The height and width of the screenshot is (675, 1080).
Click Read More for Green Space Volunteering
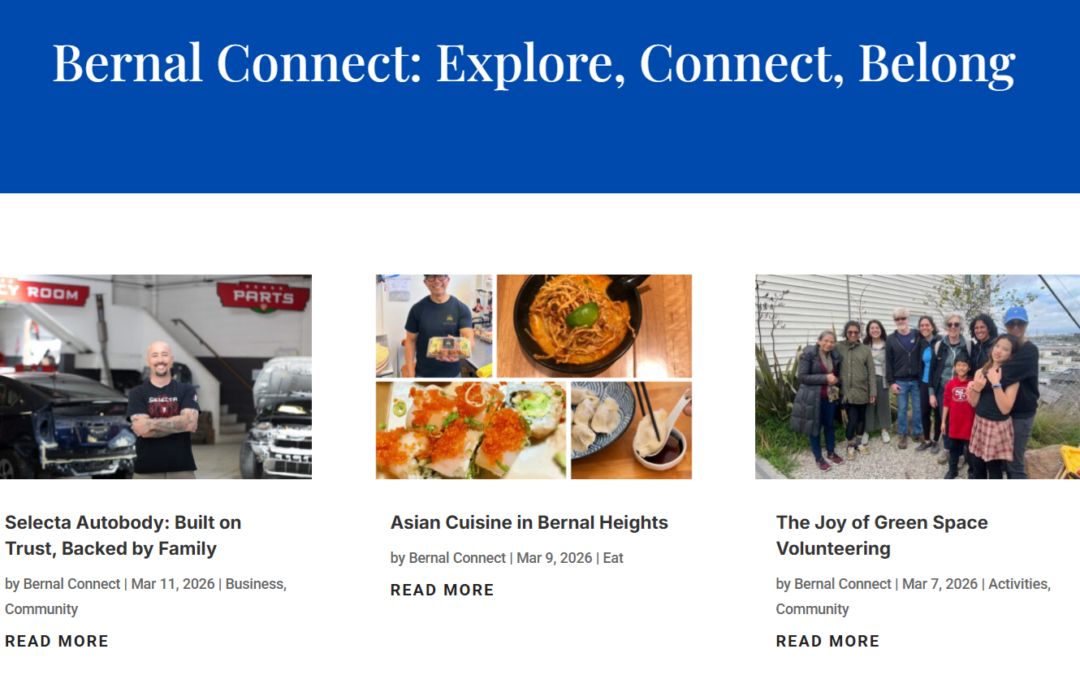828,641
